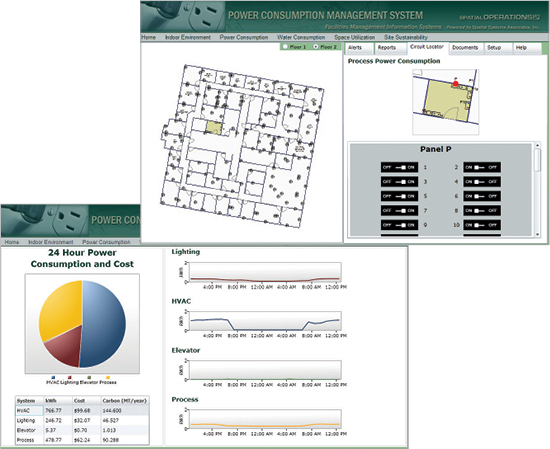Toggle Panel P circuit 9 switch

coord(399,225)
